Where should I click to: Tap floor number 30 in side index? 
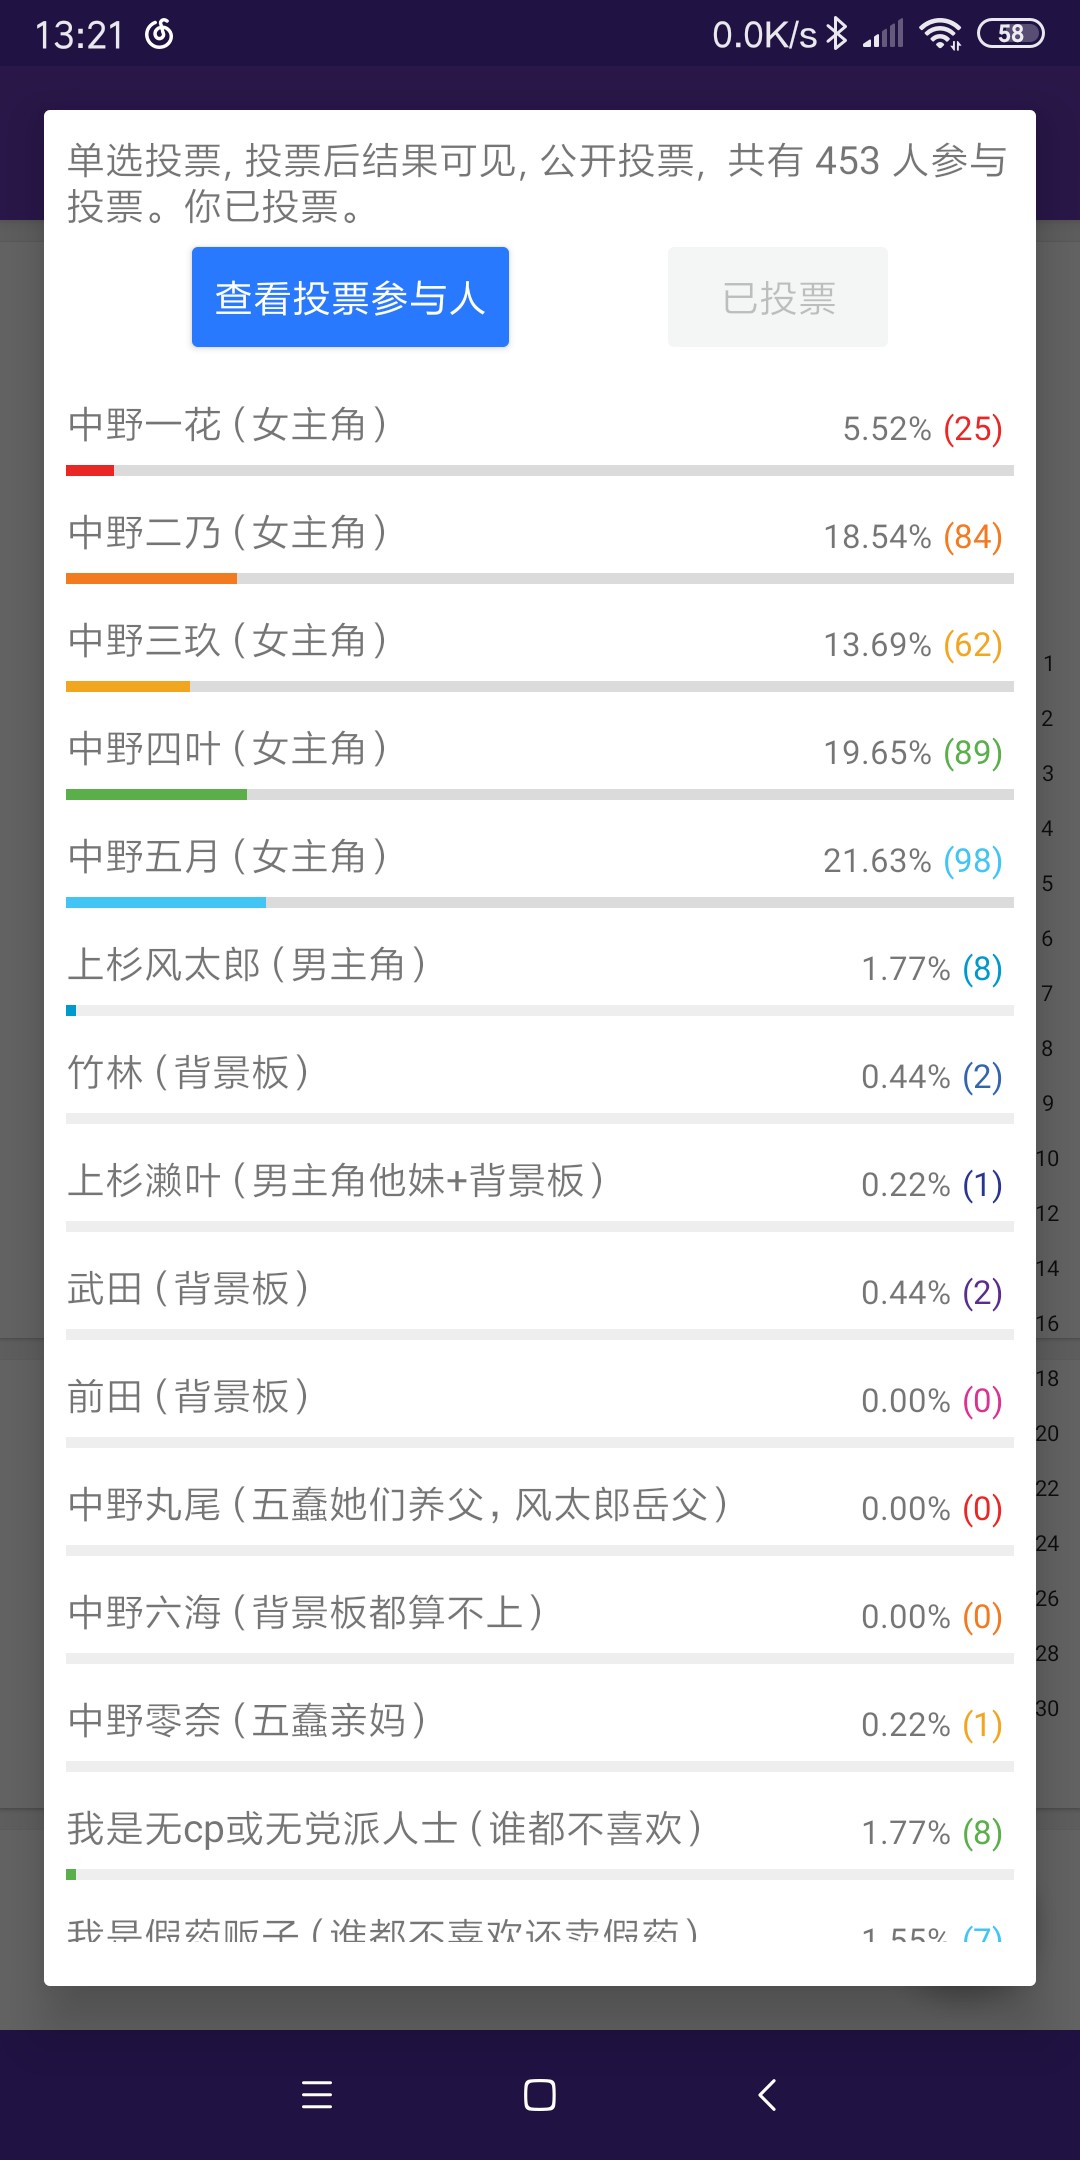click(x=1047, y=1708)
